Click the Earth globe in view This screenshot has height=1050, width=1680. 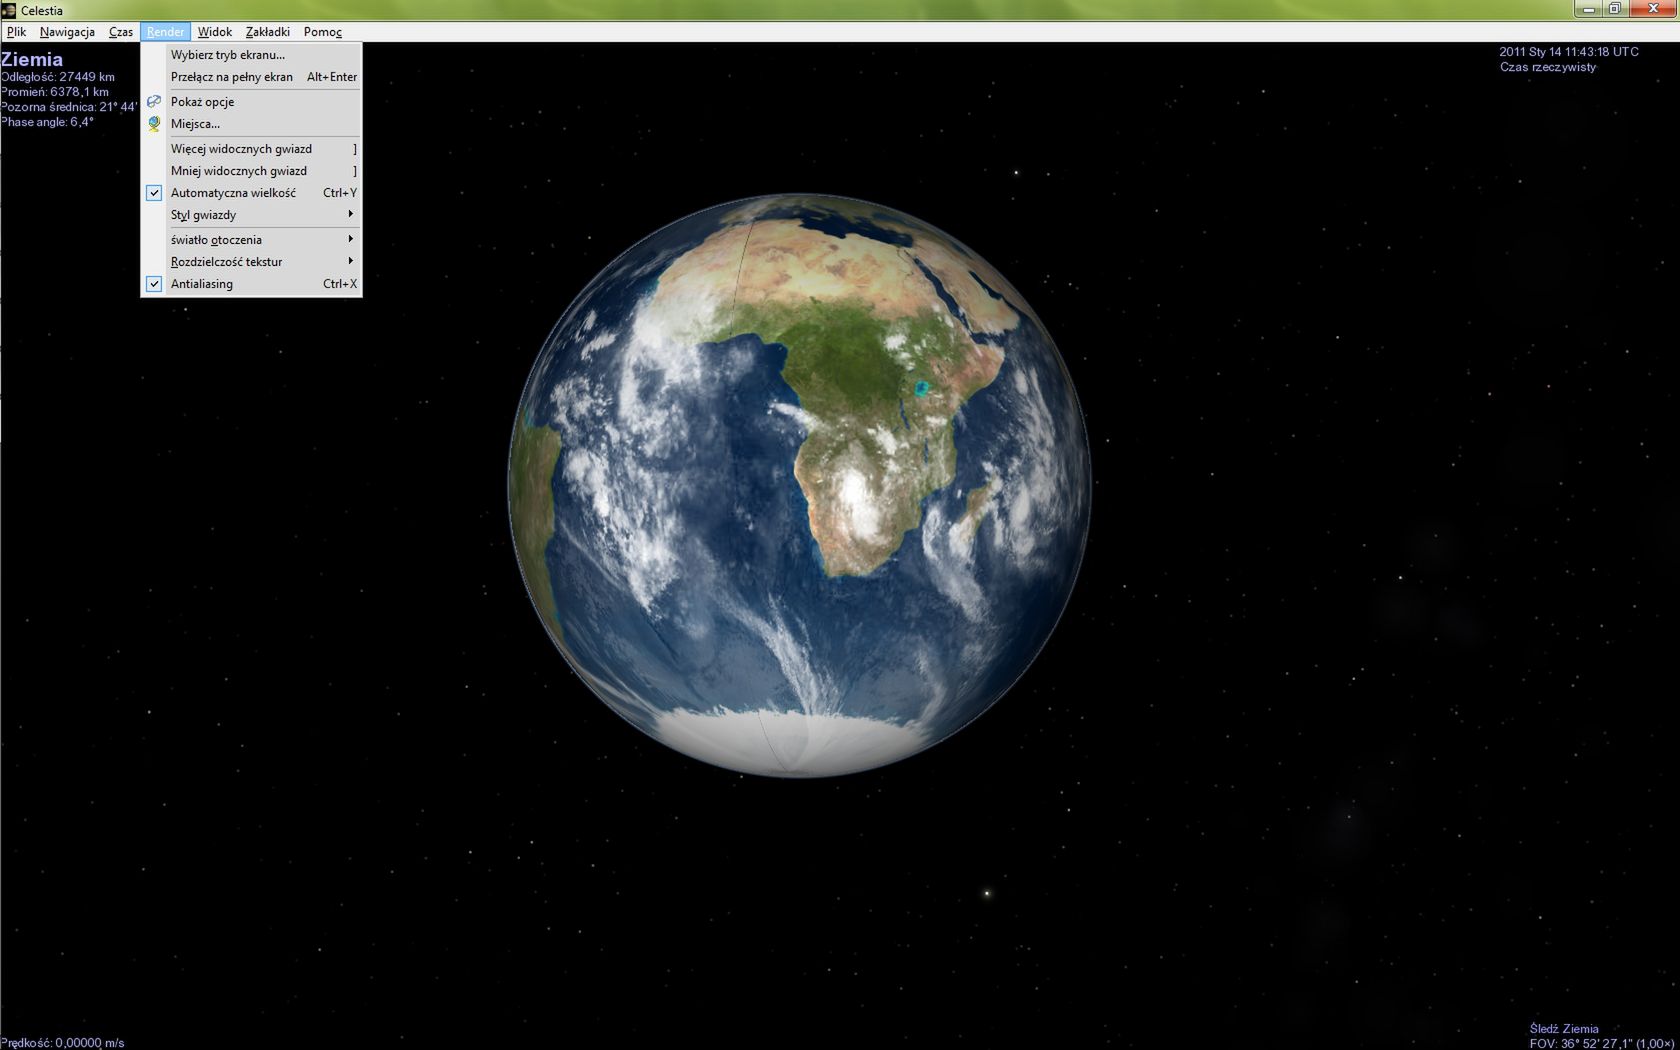click(799, 485)
